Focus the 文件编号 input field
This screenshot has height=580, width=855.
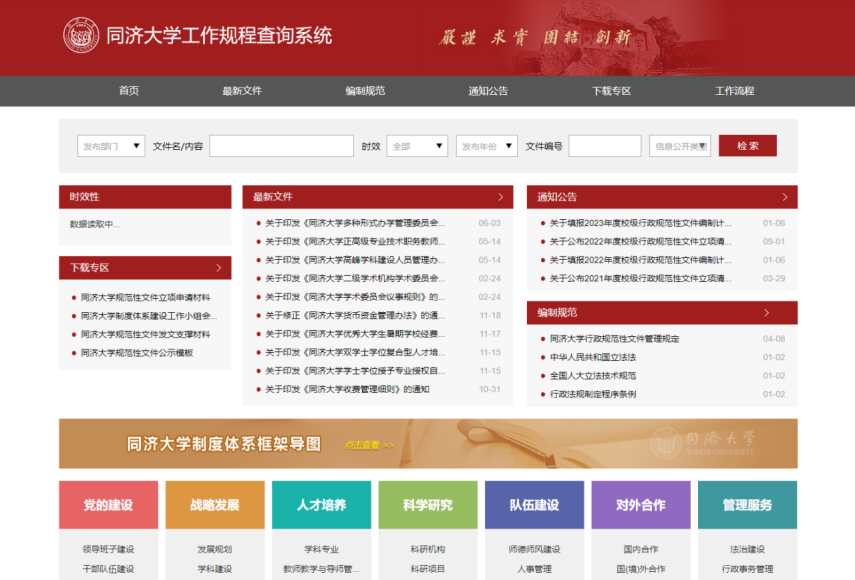click(605, 146)
